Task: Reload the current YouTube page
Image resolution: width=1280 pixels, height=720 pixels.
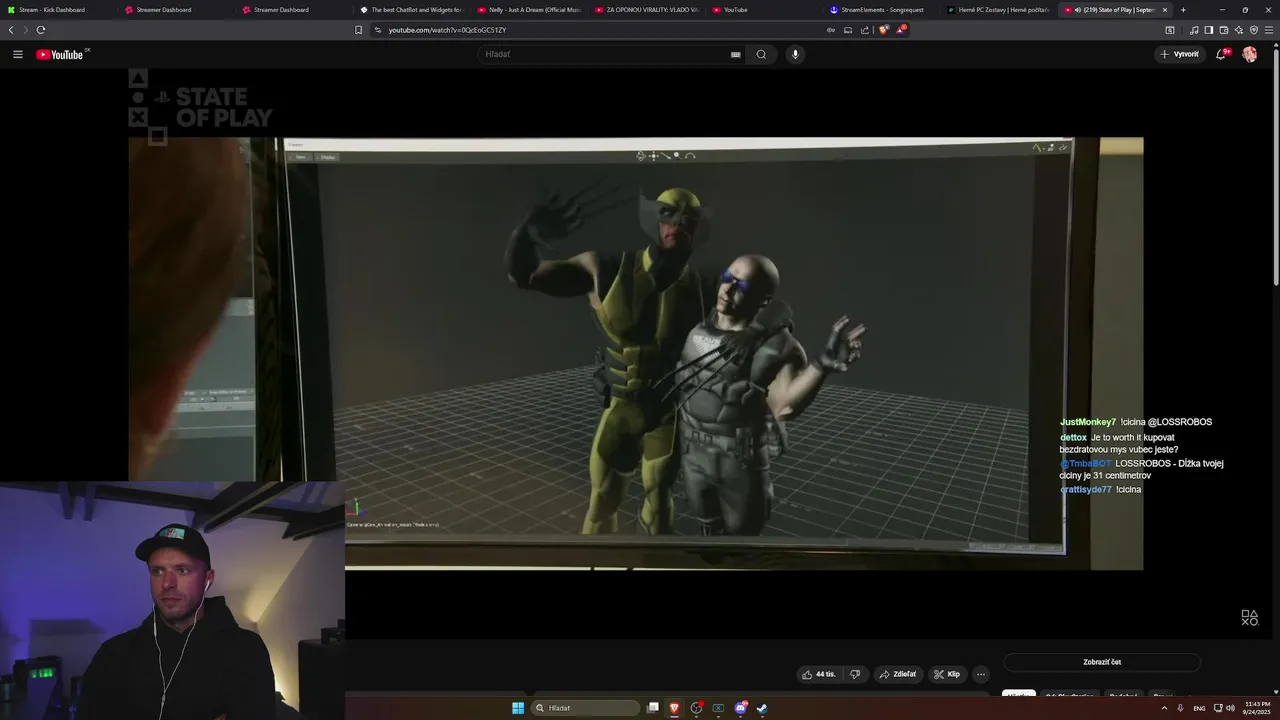Action: point(40,30)
